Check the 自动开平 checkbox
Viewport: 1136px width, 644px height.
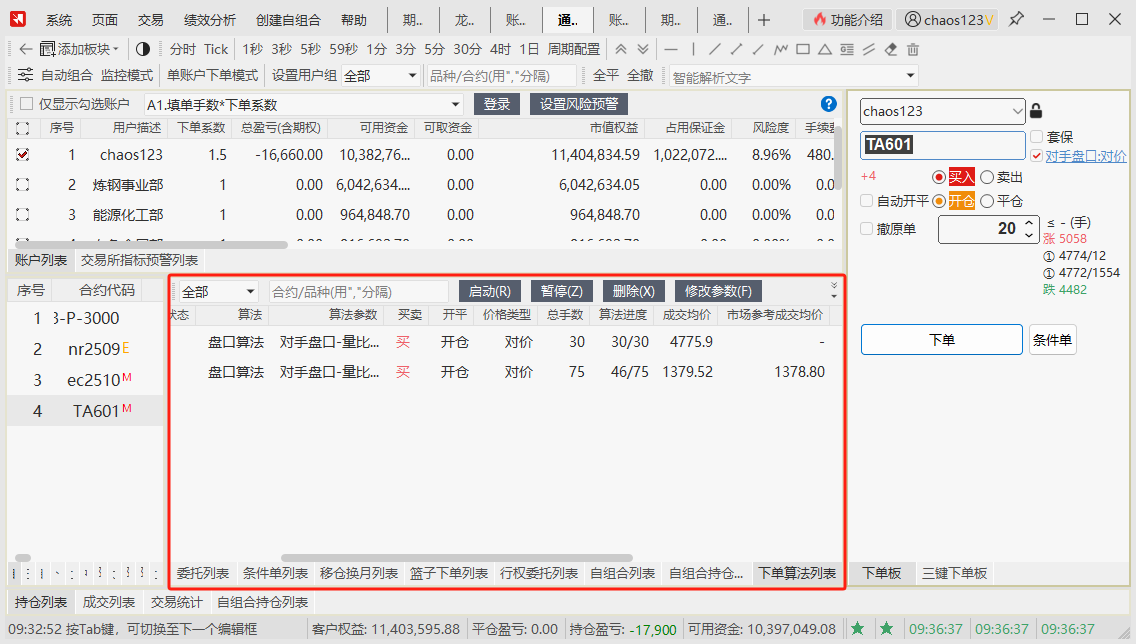click(x=867, y=201)
